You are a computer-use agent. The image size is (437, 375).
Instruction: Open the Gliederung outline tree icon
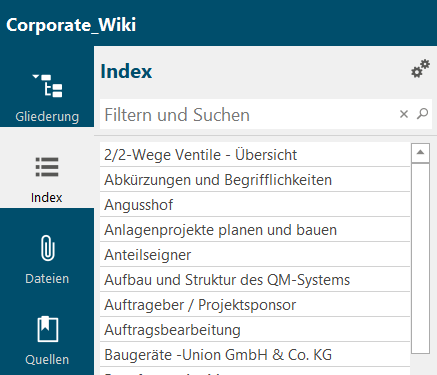click(47, 86)
